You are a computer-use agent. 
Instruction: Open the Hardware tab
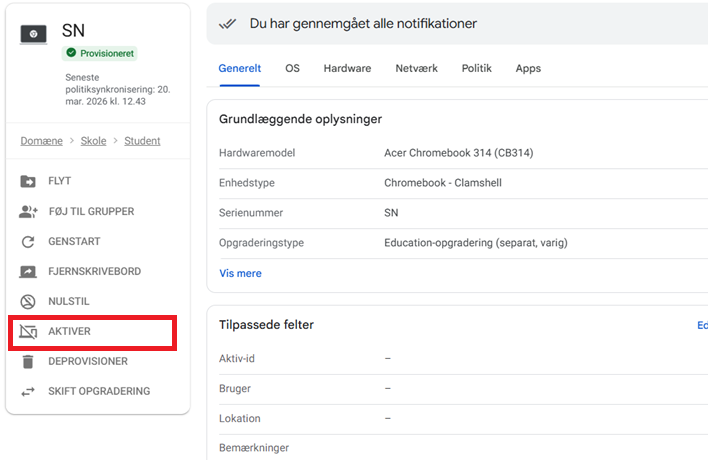click(x=347, y=68)
